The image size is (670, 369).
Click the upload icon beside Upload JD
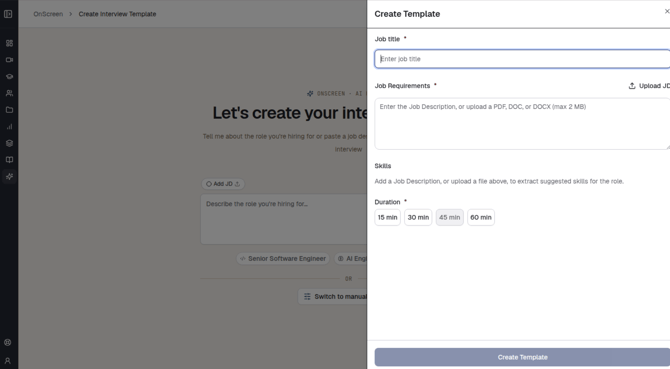pyautogui.click(x=632, y=86)
